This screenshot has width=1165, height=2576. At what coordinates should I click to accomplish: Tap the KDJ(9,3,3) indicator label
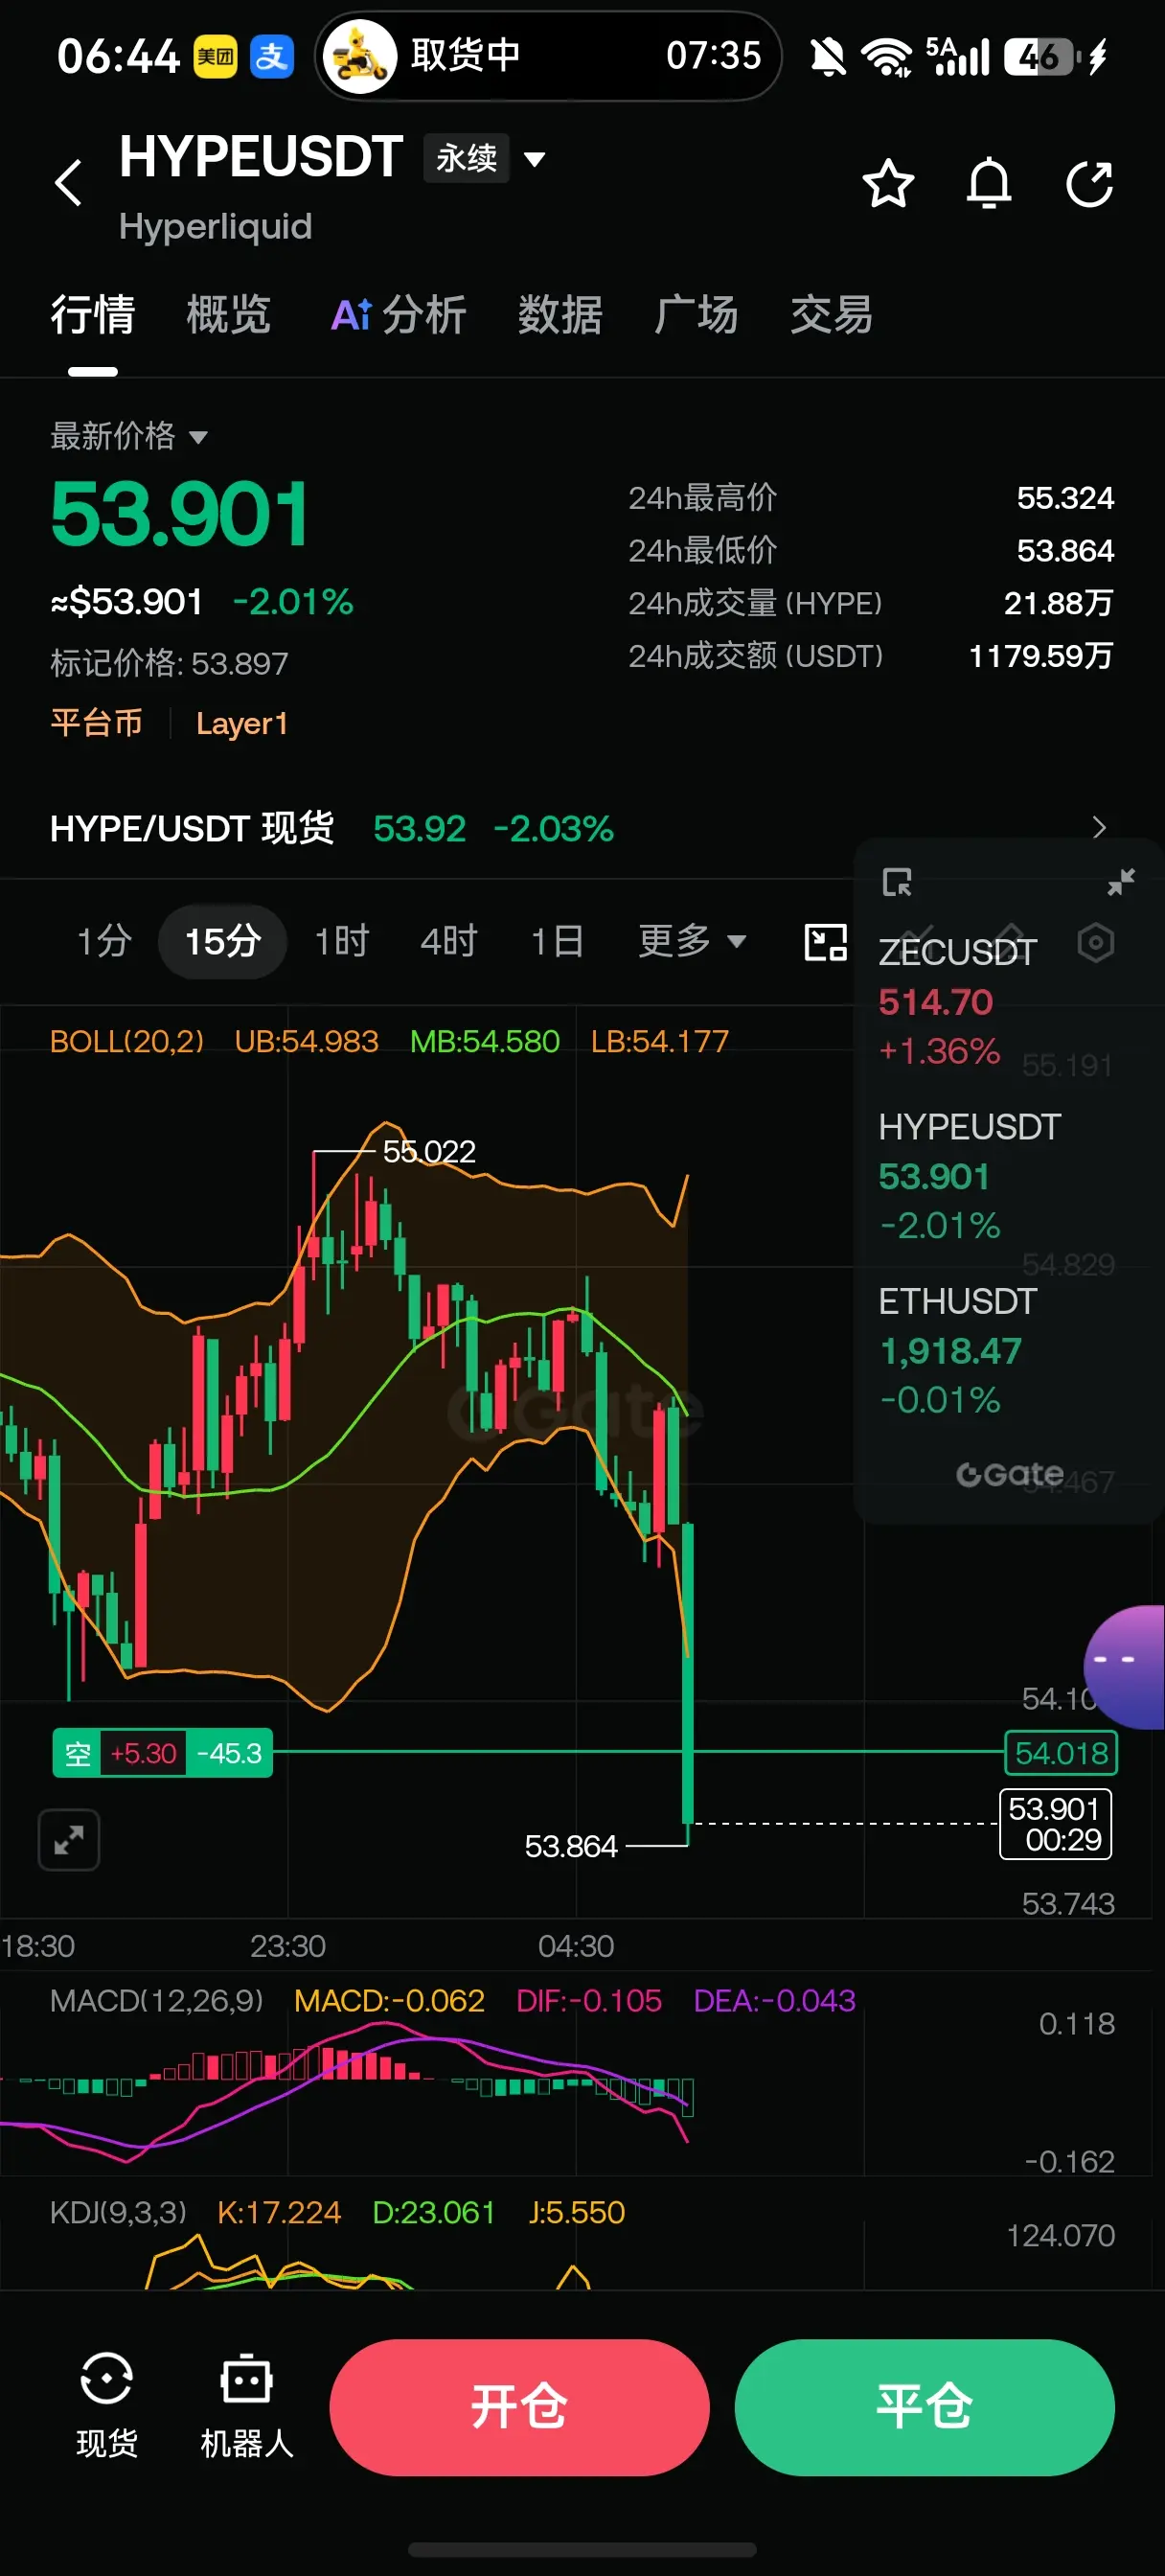[x=118, y=2212]
